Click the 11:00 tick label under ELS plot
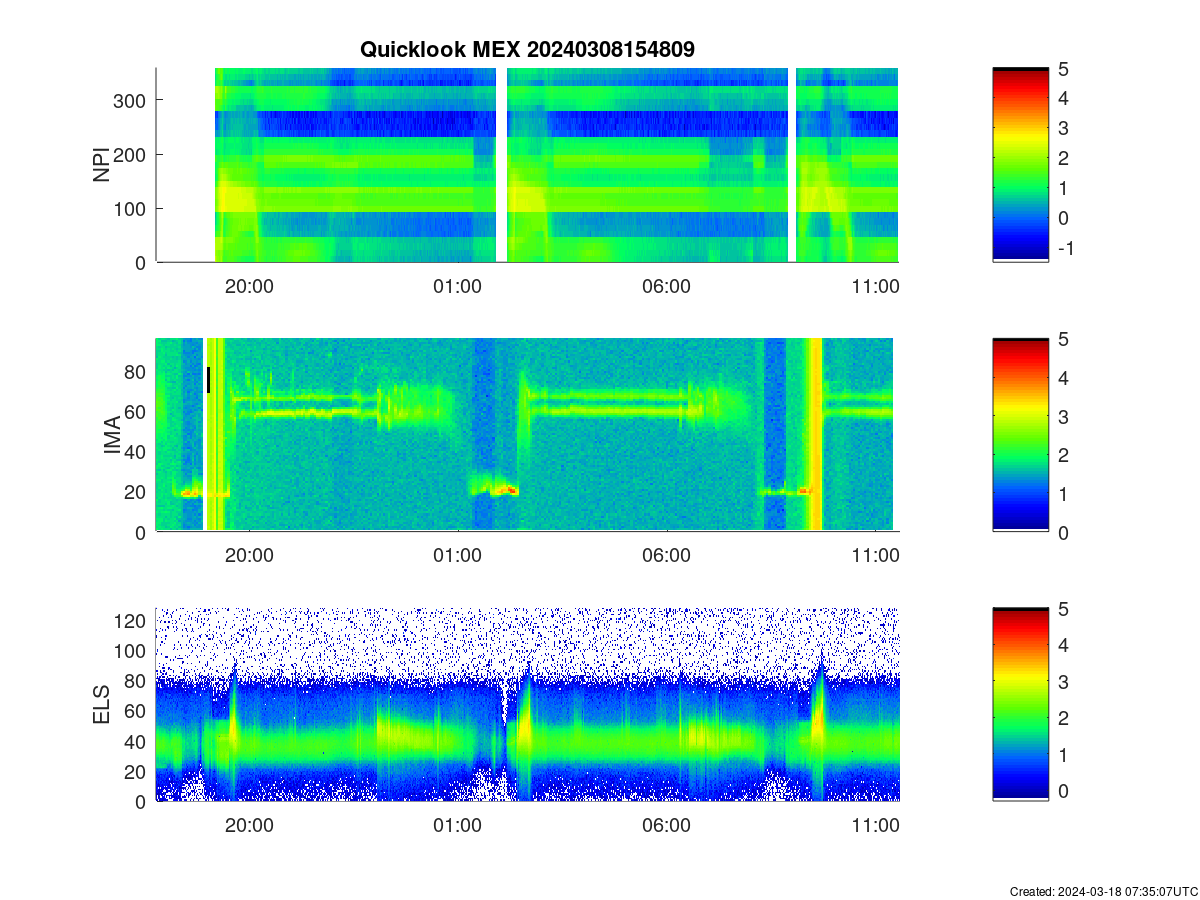Screen dimensions: 1200x900 (x=876, y=825)
